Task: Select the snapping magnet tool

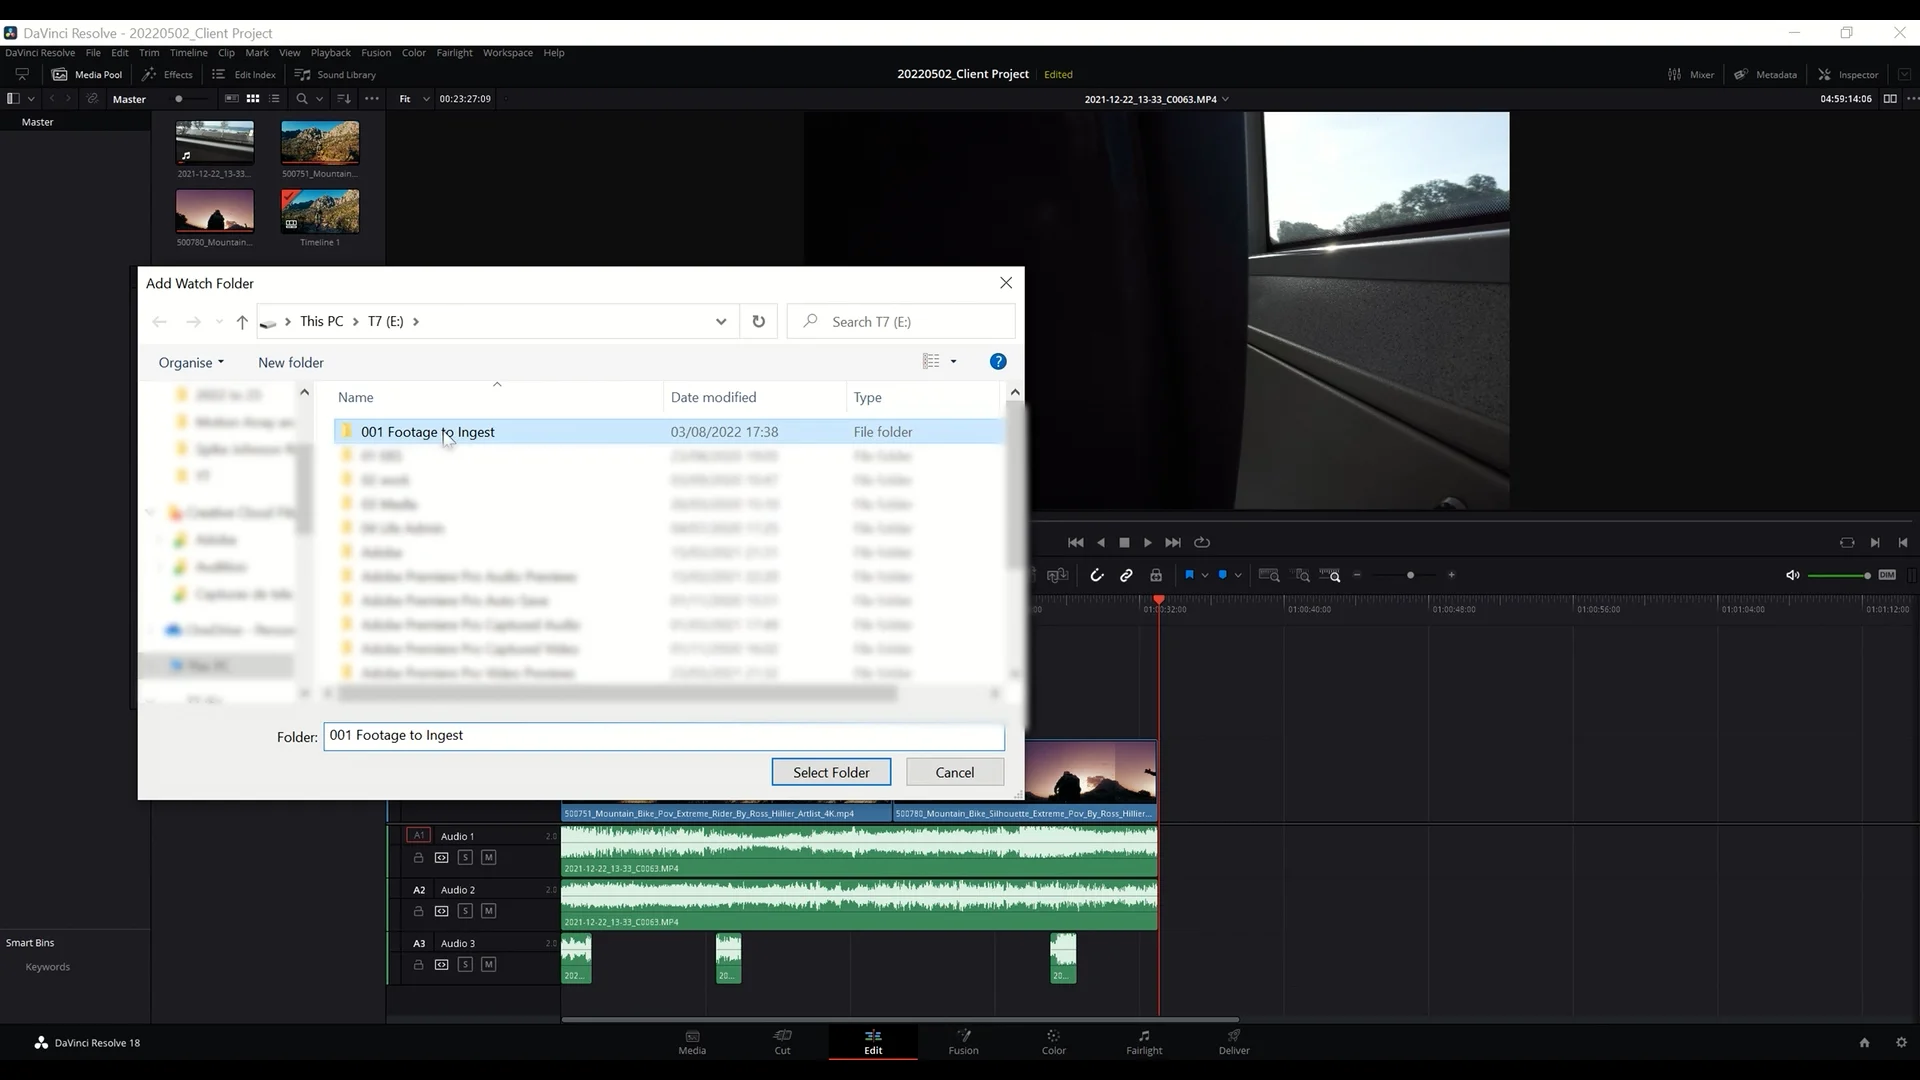Action: [x=1097, y=575]
